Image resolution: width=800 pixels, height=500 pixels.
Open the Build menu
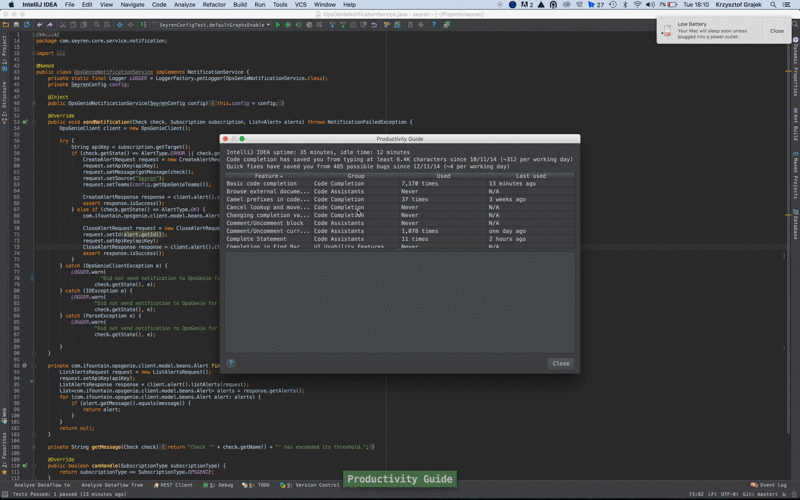pos(240,5)
